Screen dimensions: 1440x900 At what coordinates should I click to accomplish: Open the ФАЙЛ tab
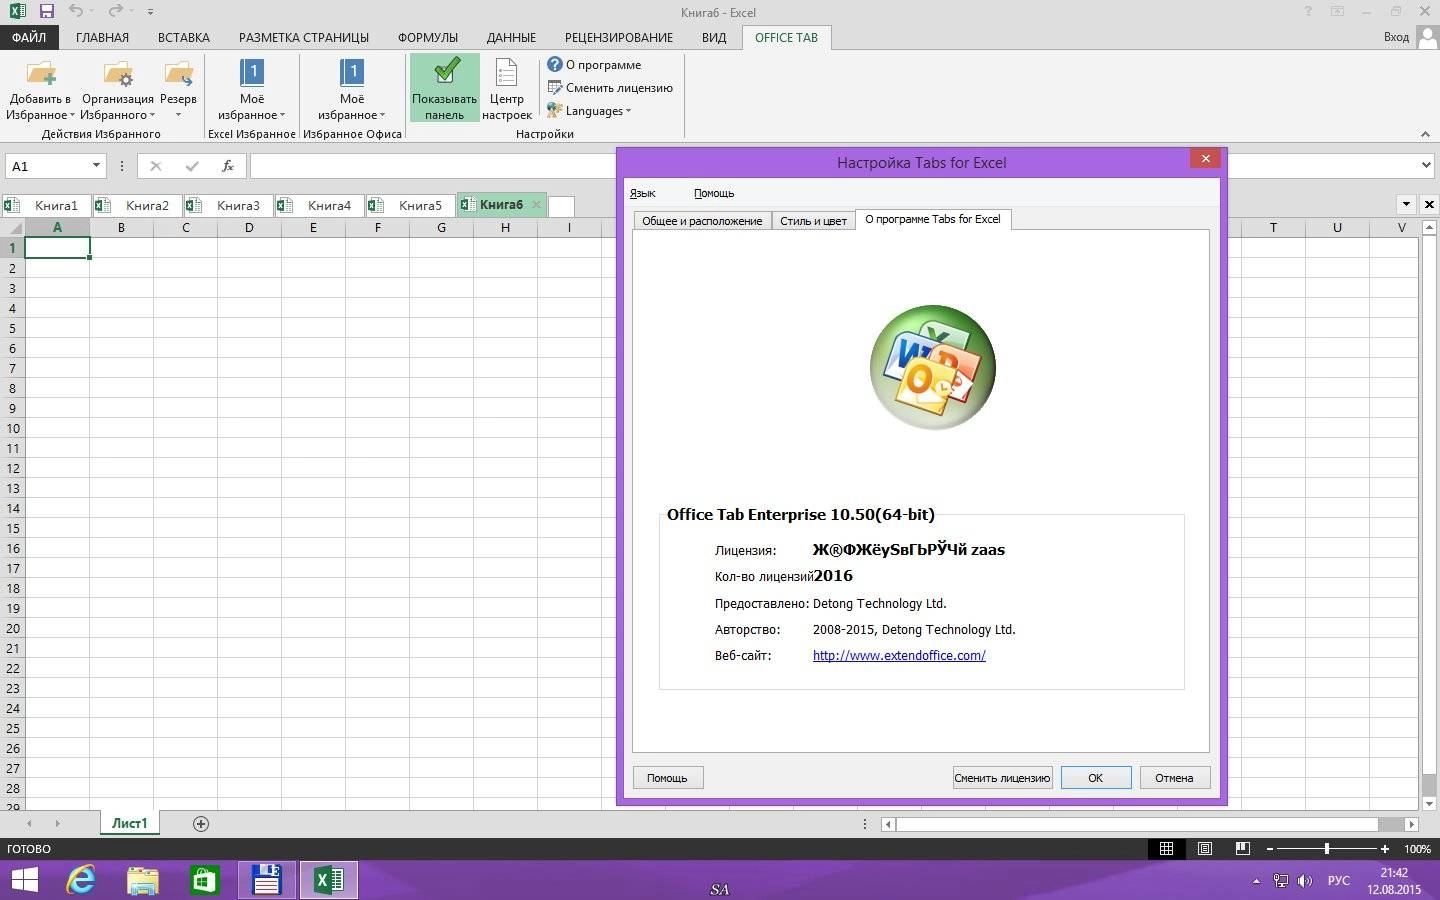pyautogui.click(x=29, y=37)
